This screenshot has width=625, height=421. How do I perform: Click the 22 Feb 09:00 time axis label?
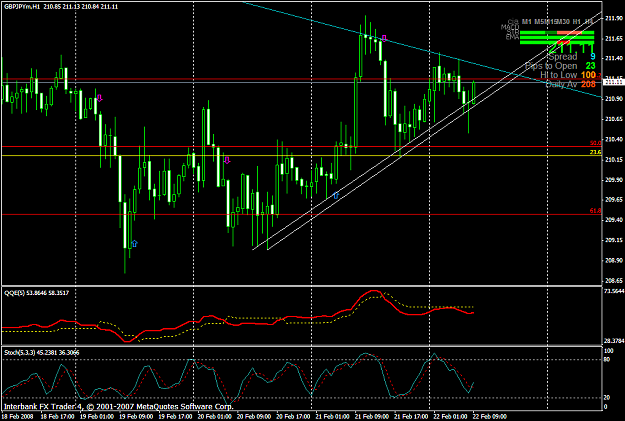point(489,417)
